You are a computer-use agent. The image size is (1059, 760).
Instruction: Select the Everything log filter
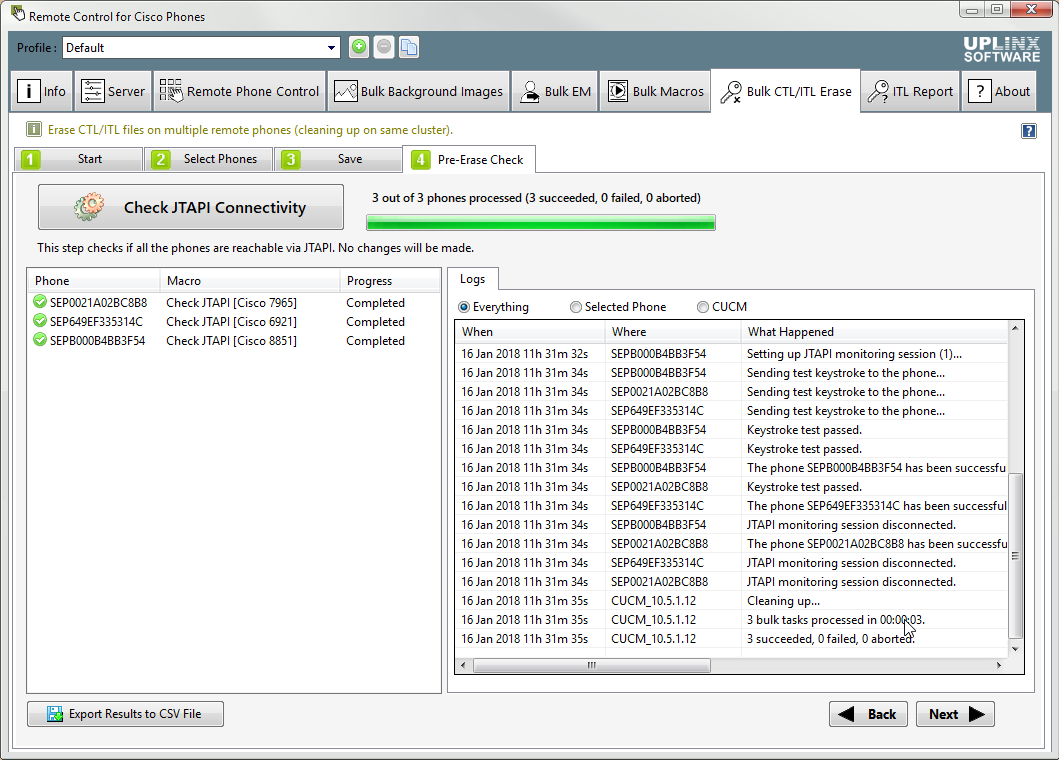pos(494,307)
